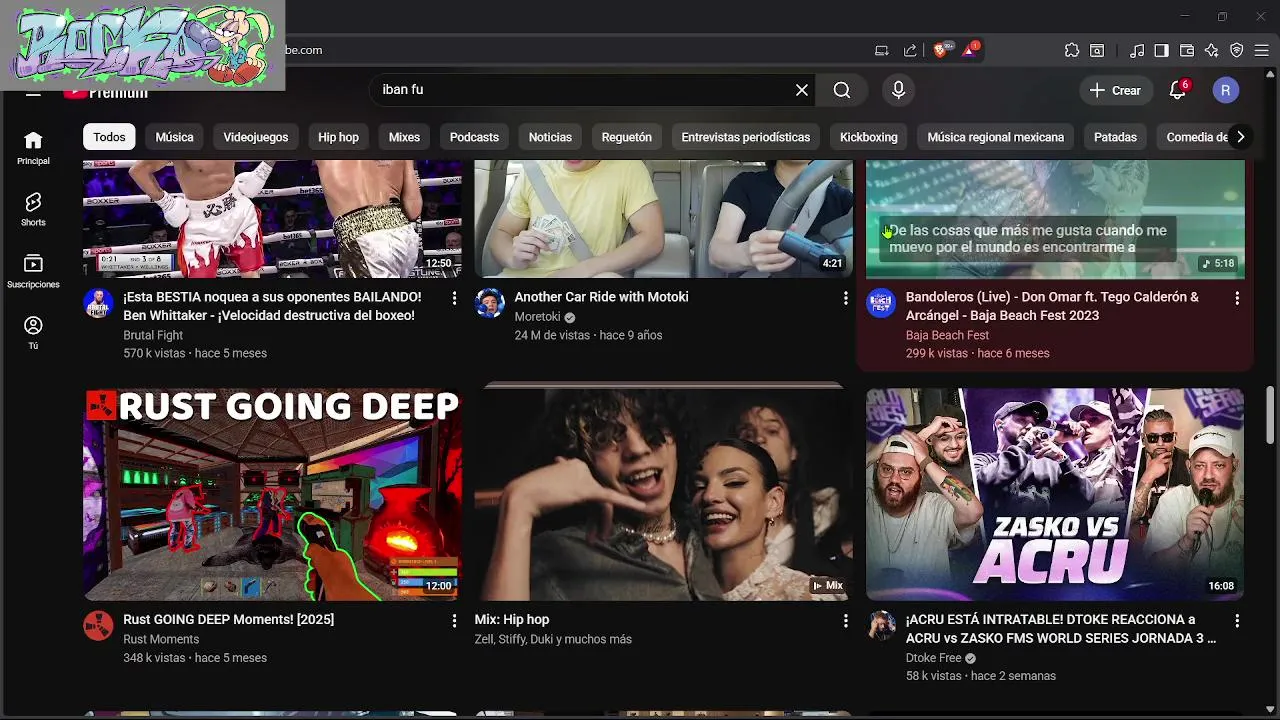
Task: Show more filter chips with right arrow
Action: click(x=1240, y=137)
